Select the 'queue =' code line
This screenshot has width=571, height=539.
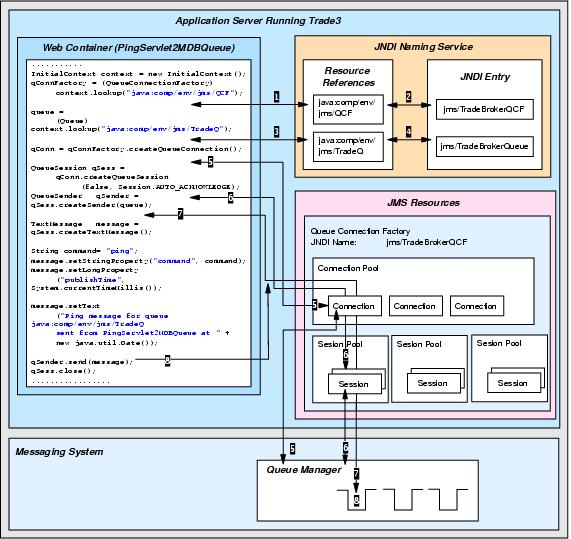tap(47, 112)
